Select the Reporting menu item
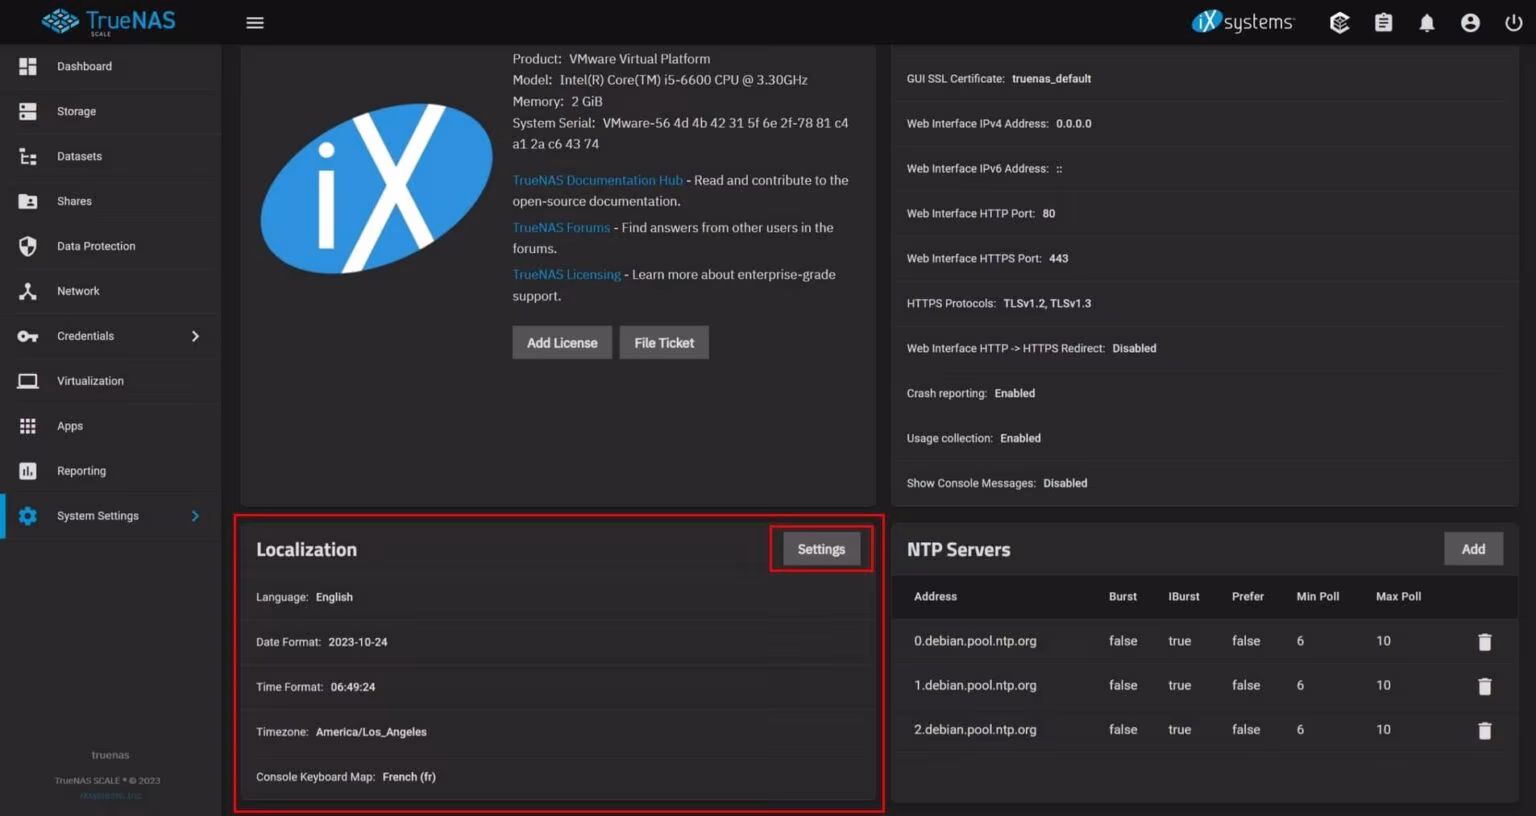The width and height of the screenshot is (1536, 816). pos(110,471)
